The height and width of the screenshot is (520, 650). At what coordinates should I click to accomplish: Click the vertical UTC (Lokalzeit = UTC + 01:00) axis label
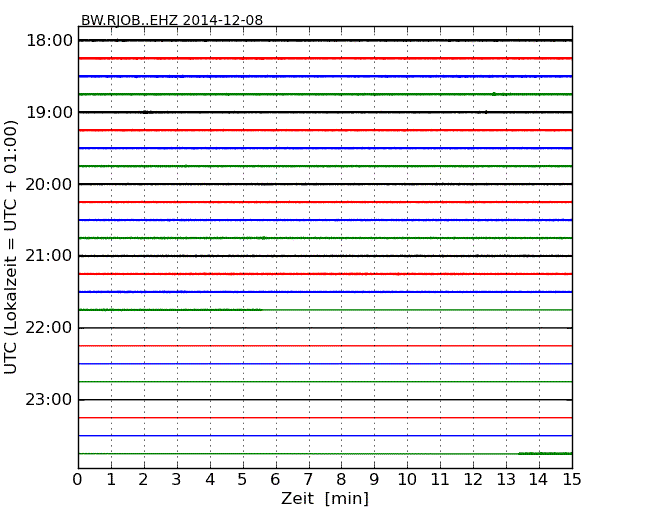pyautogui.click(x=10, y=247)
